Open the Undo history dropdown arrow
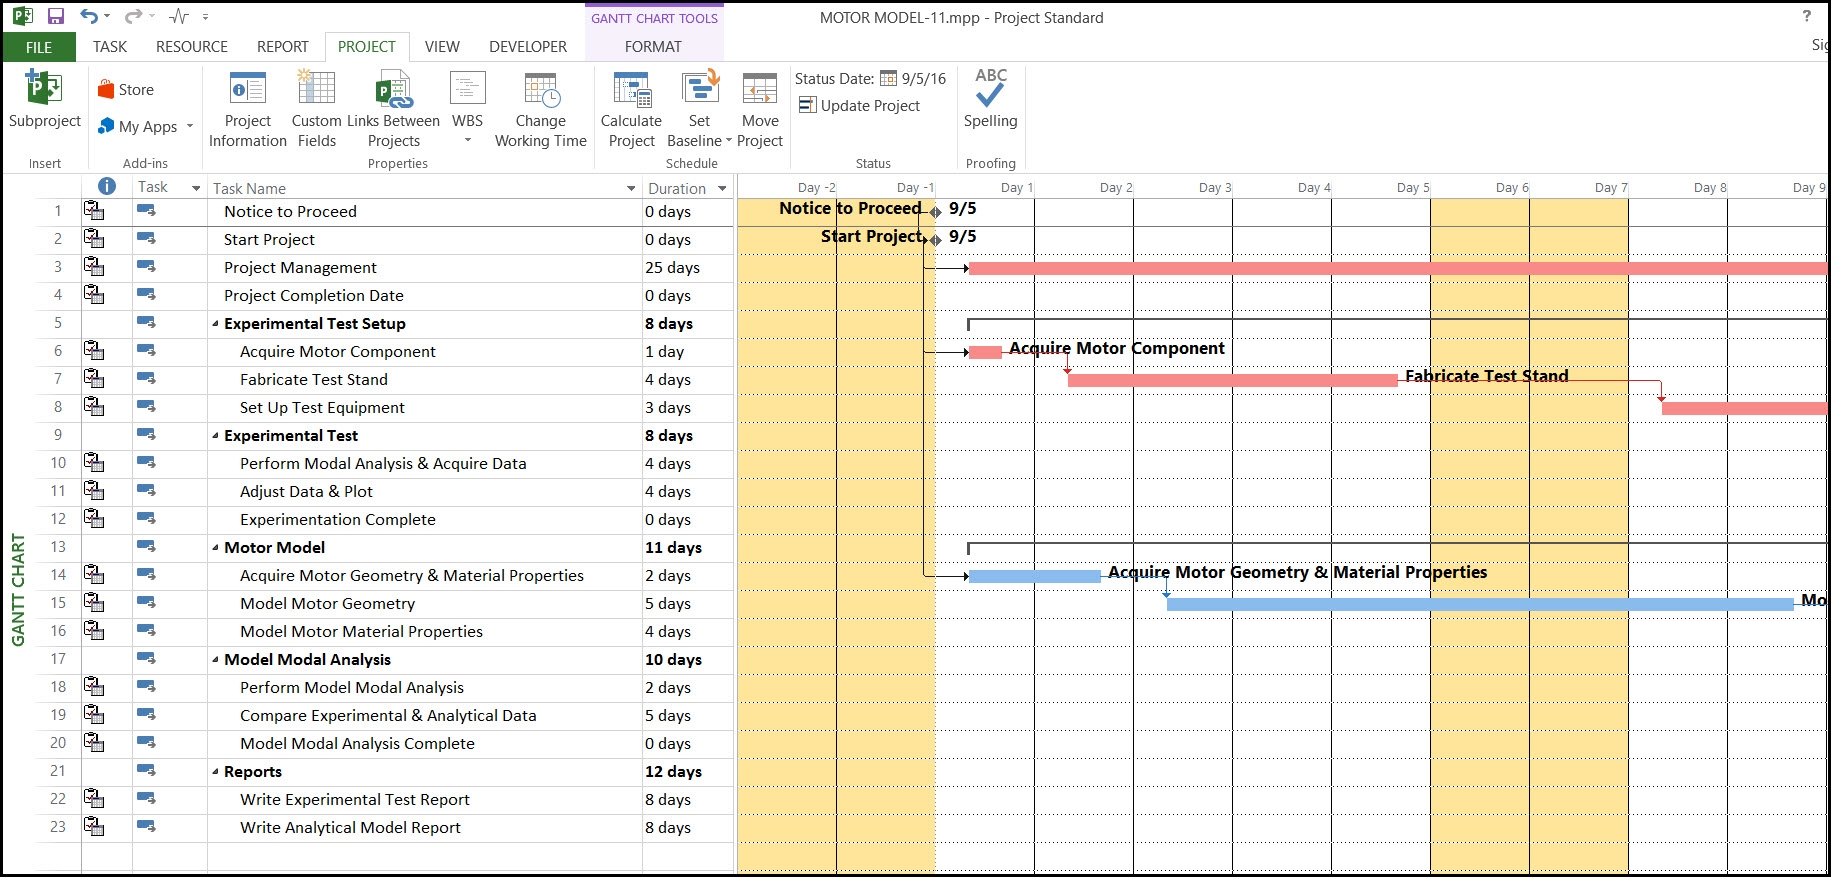The height and width of the screenshot is (877, 1831). tap(107, 17)
